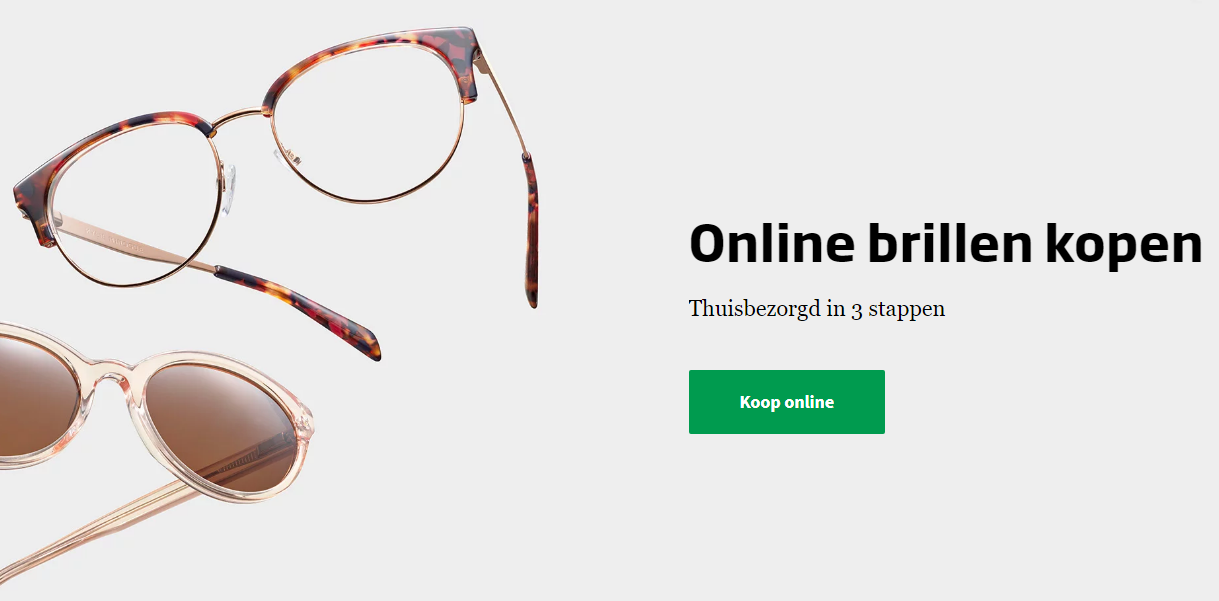Screen dimensions: 1219x601
Task: Click the green Koop online button
Action: point(786,402)
